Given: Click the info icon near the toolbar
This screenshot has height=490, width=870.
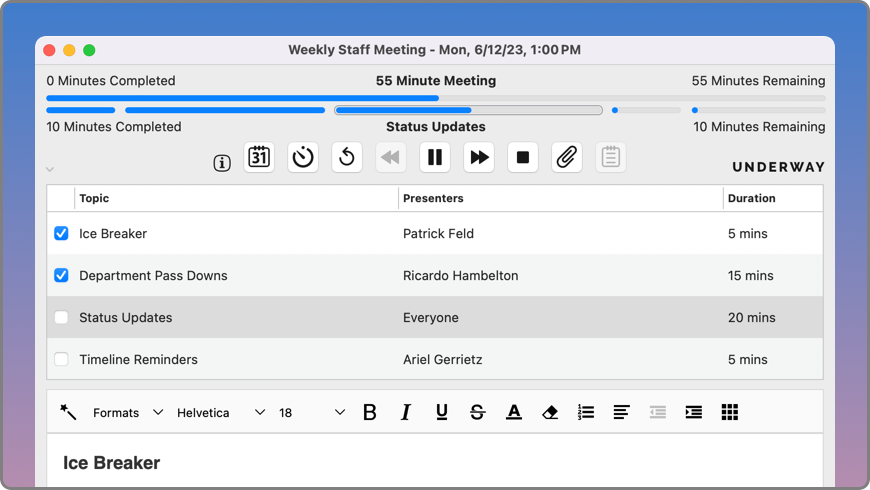Looking at the screenshot, I should [x=222, y=163].
